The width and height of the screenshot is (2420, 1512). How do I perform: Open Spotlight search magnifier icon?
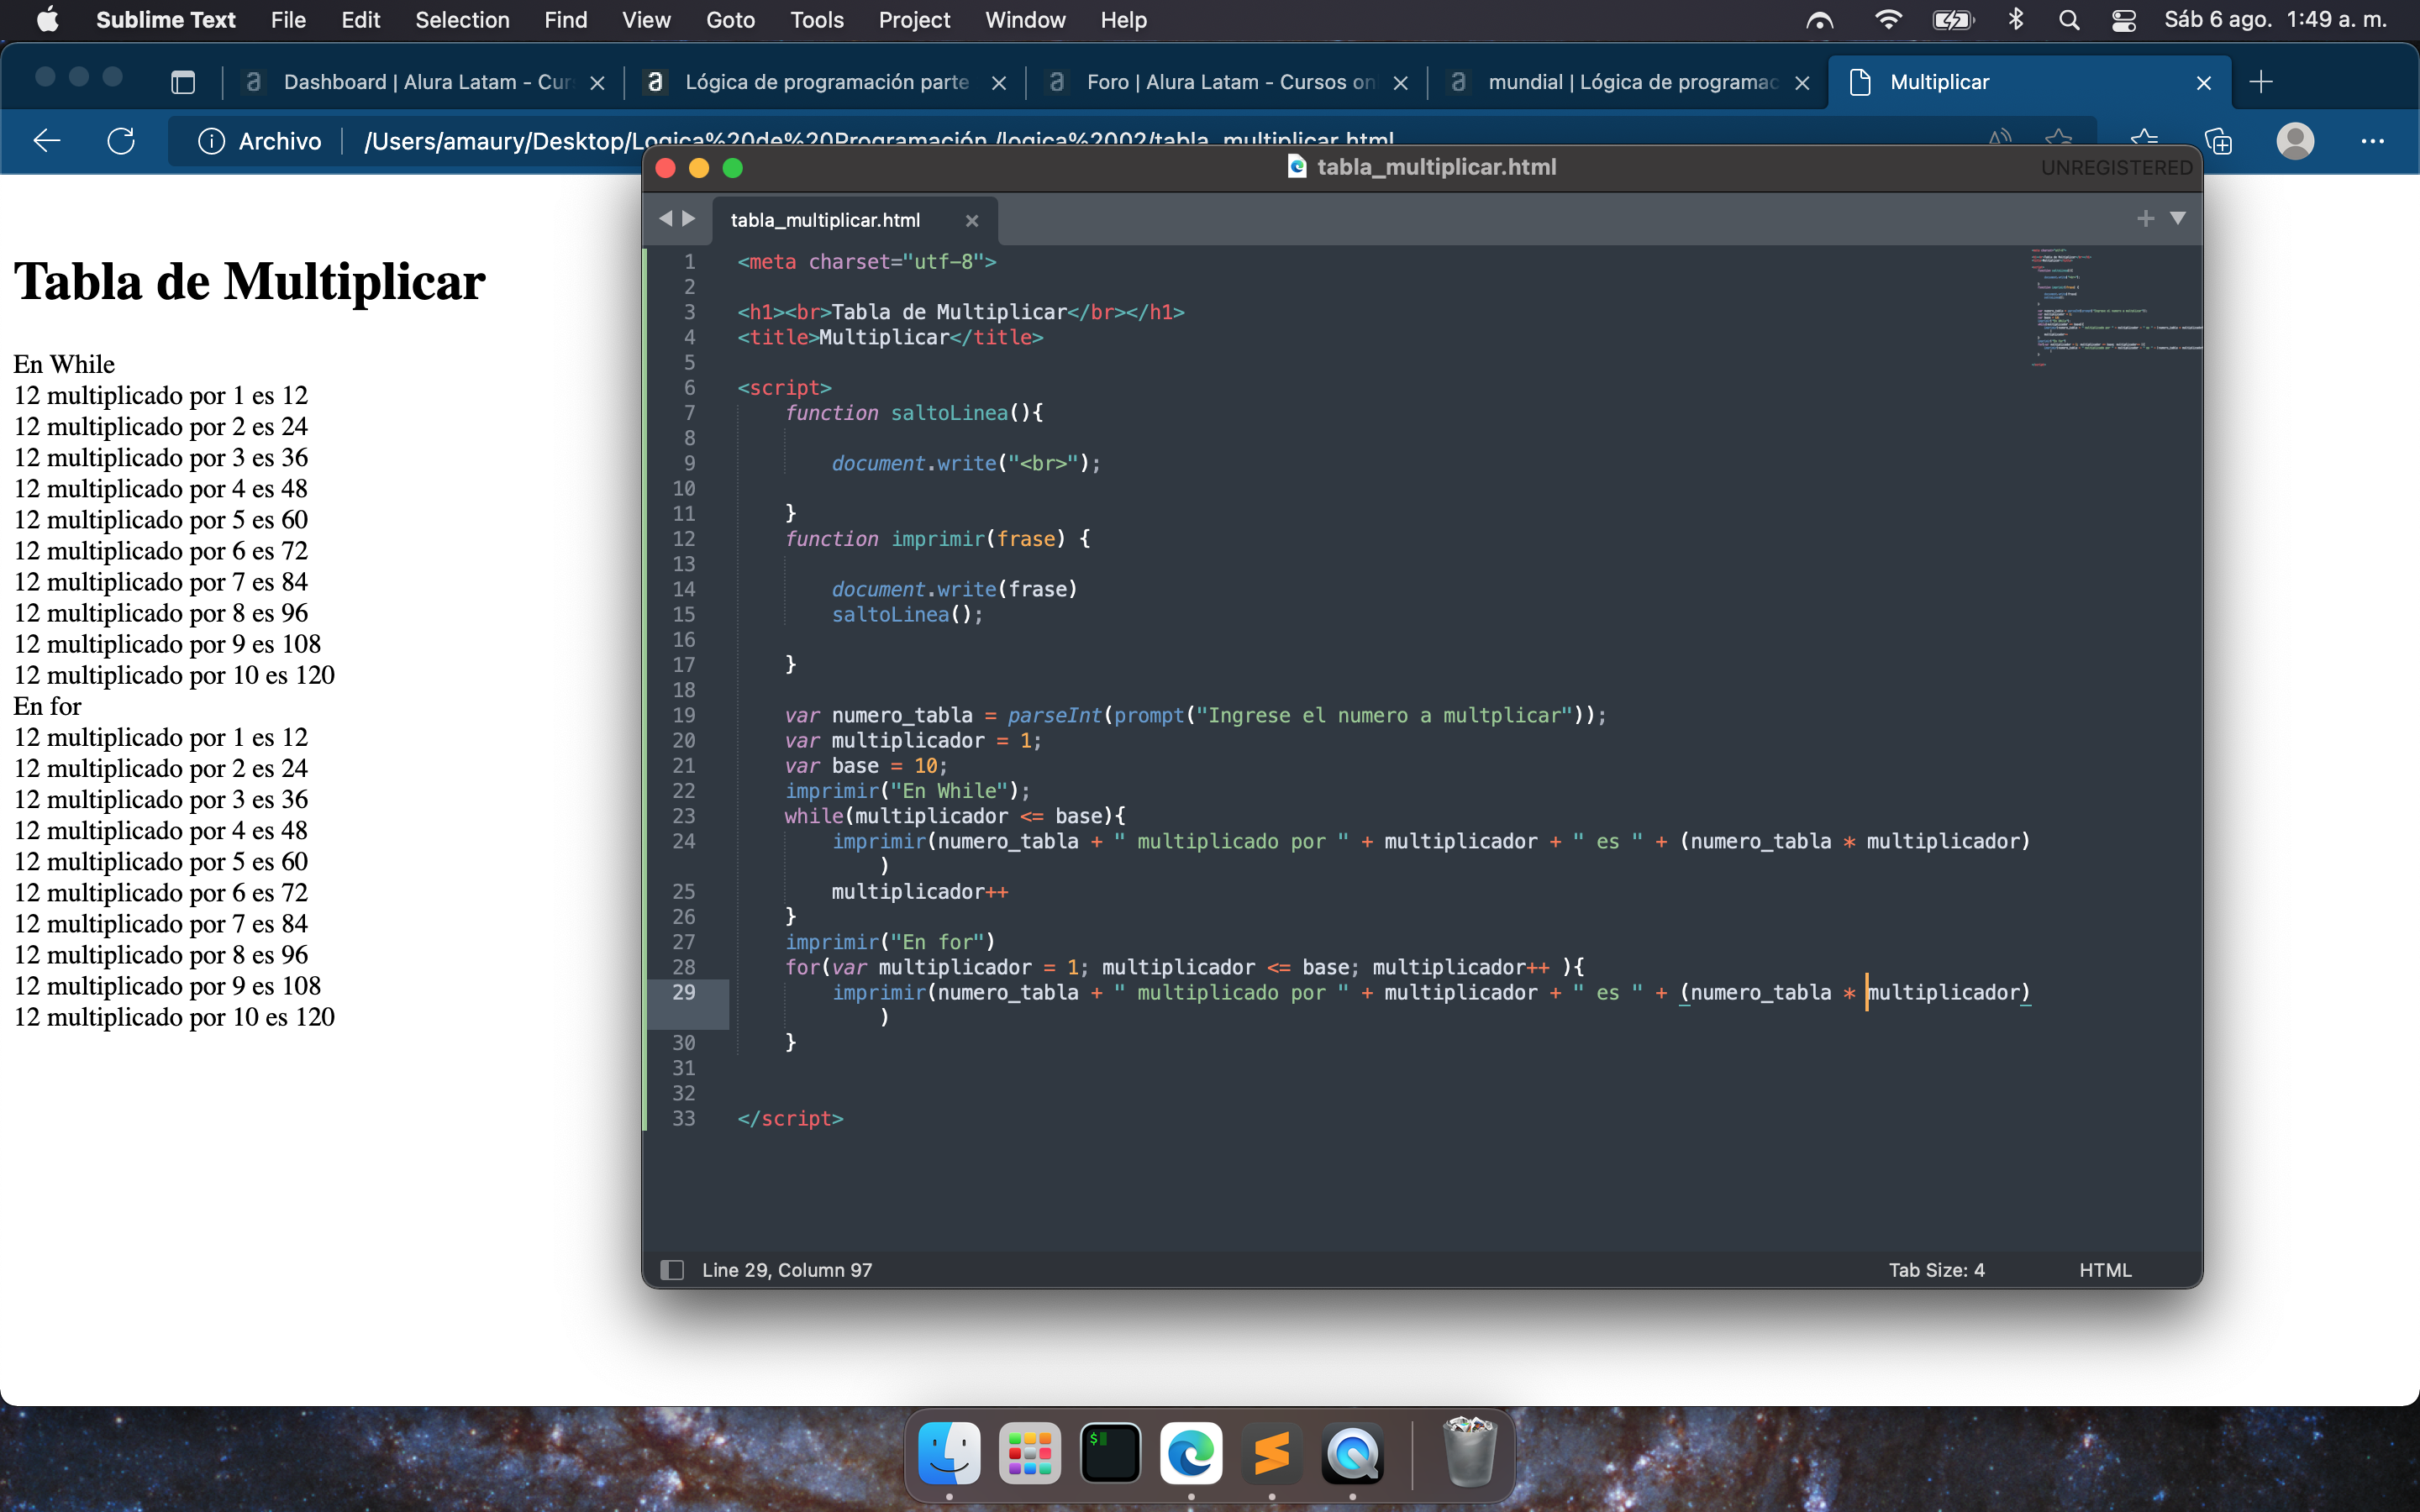pyautogui.click(x=2069, y=20)
